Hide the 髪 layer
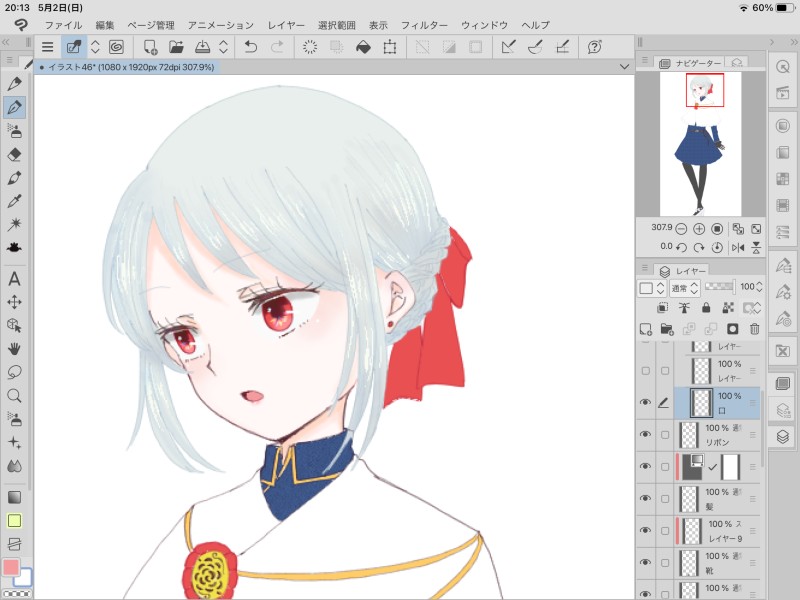 point(645,498)
